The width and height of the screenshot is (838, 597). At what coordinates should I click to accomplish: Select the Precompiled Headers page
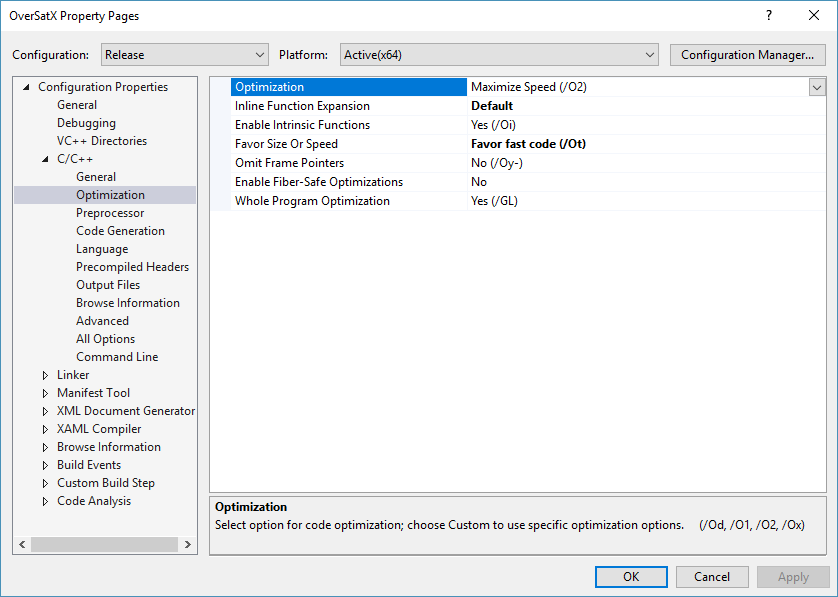pyautogui.click(x=133, y=267)
